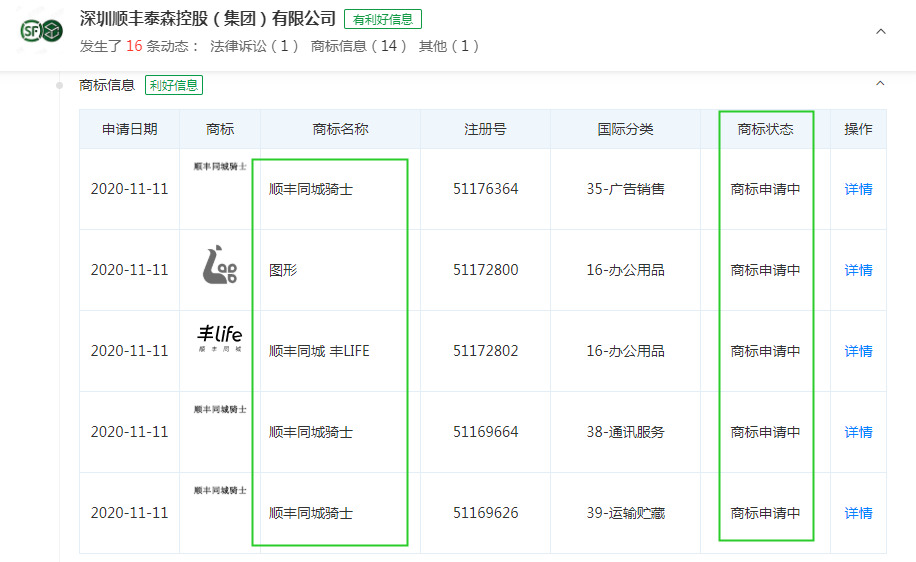Click the 35-广告销售 classification cell
This screenshot has width=916, height=562.
pyautogui.click(x=626, y=189)
